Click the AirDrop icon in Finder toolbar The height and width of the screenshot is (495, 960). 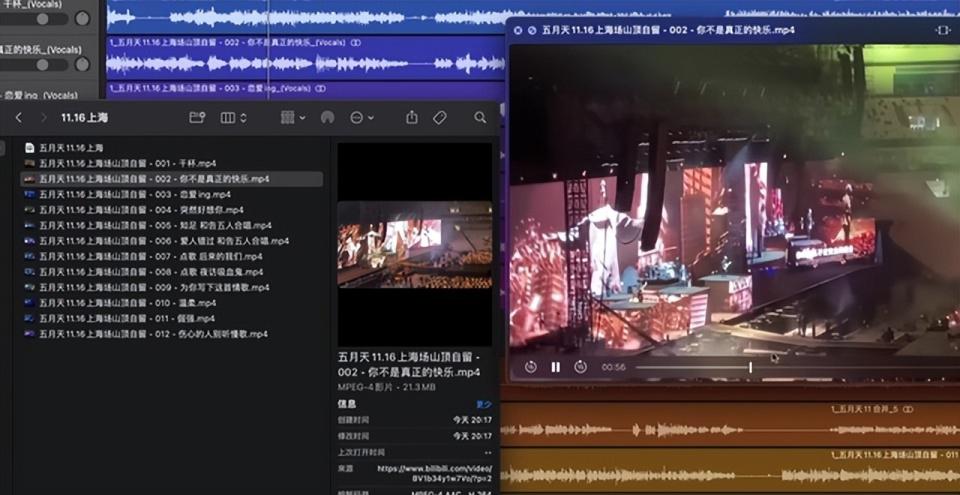pyautogui.click(x=328, y=118)
